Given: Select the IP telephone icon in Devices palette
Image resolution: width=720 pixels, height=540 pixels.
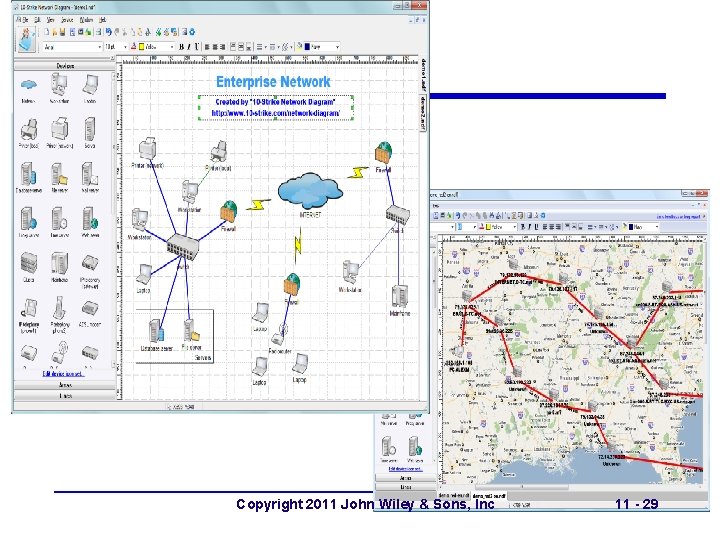Looking at the screenshot, I should tap(29, 308).
